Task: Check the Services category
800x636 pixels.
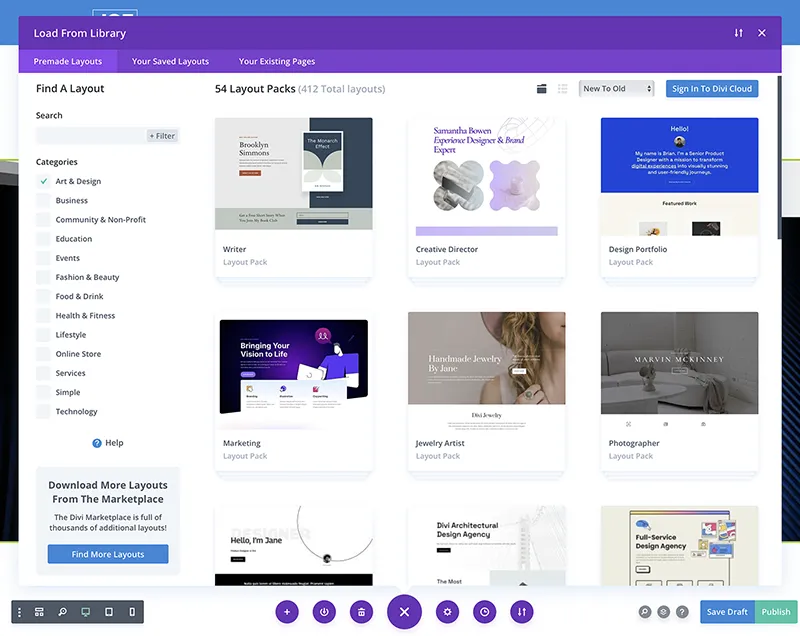Action: pyautogui.click(x=44, y=373)
